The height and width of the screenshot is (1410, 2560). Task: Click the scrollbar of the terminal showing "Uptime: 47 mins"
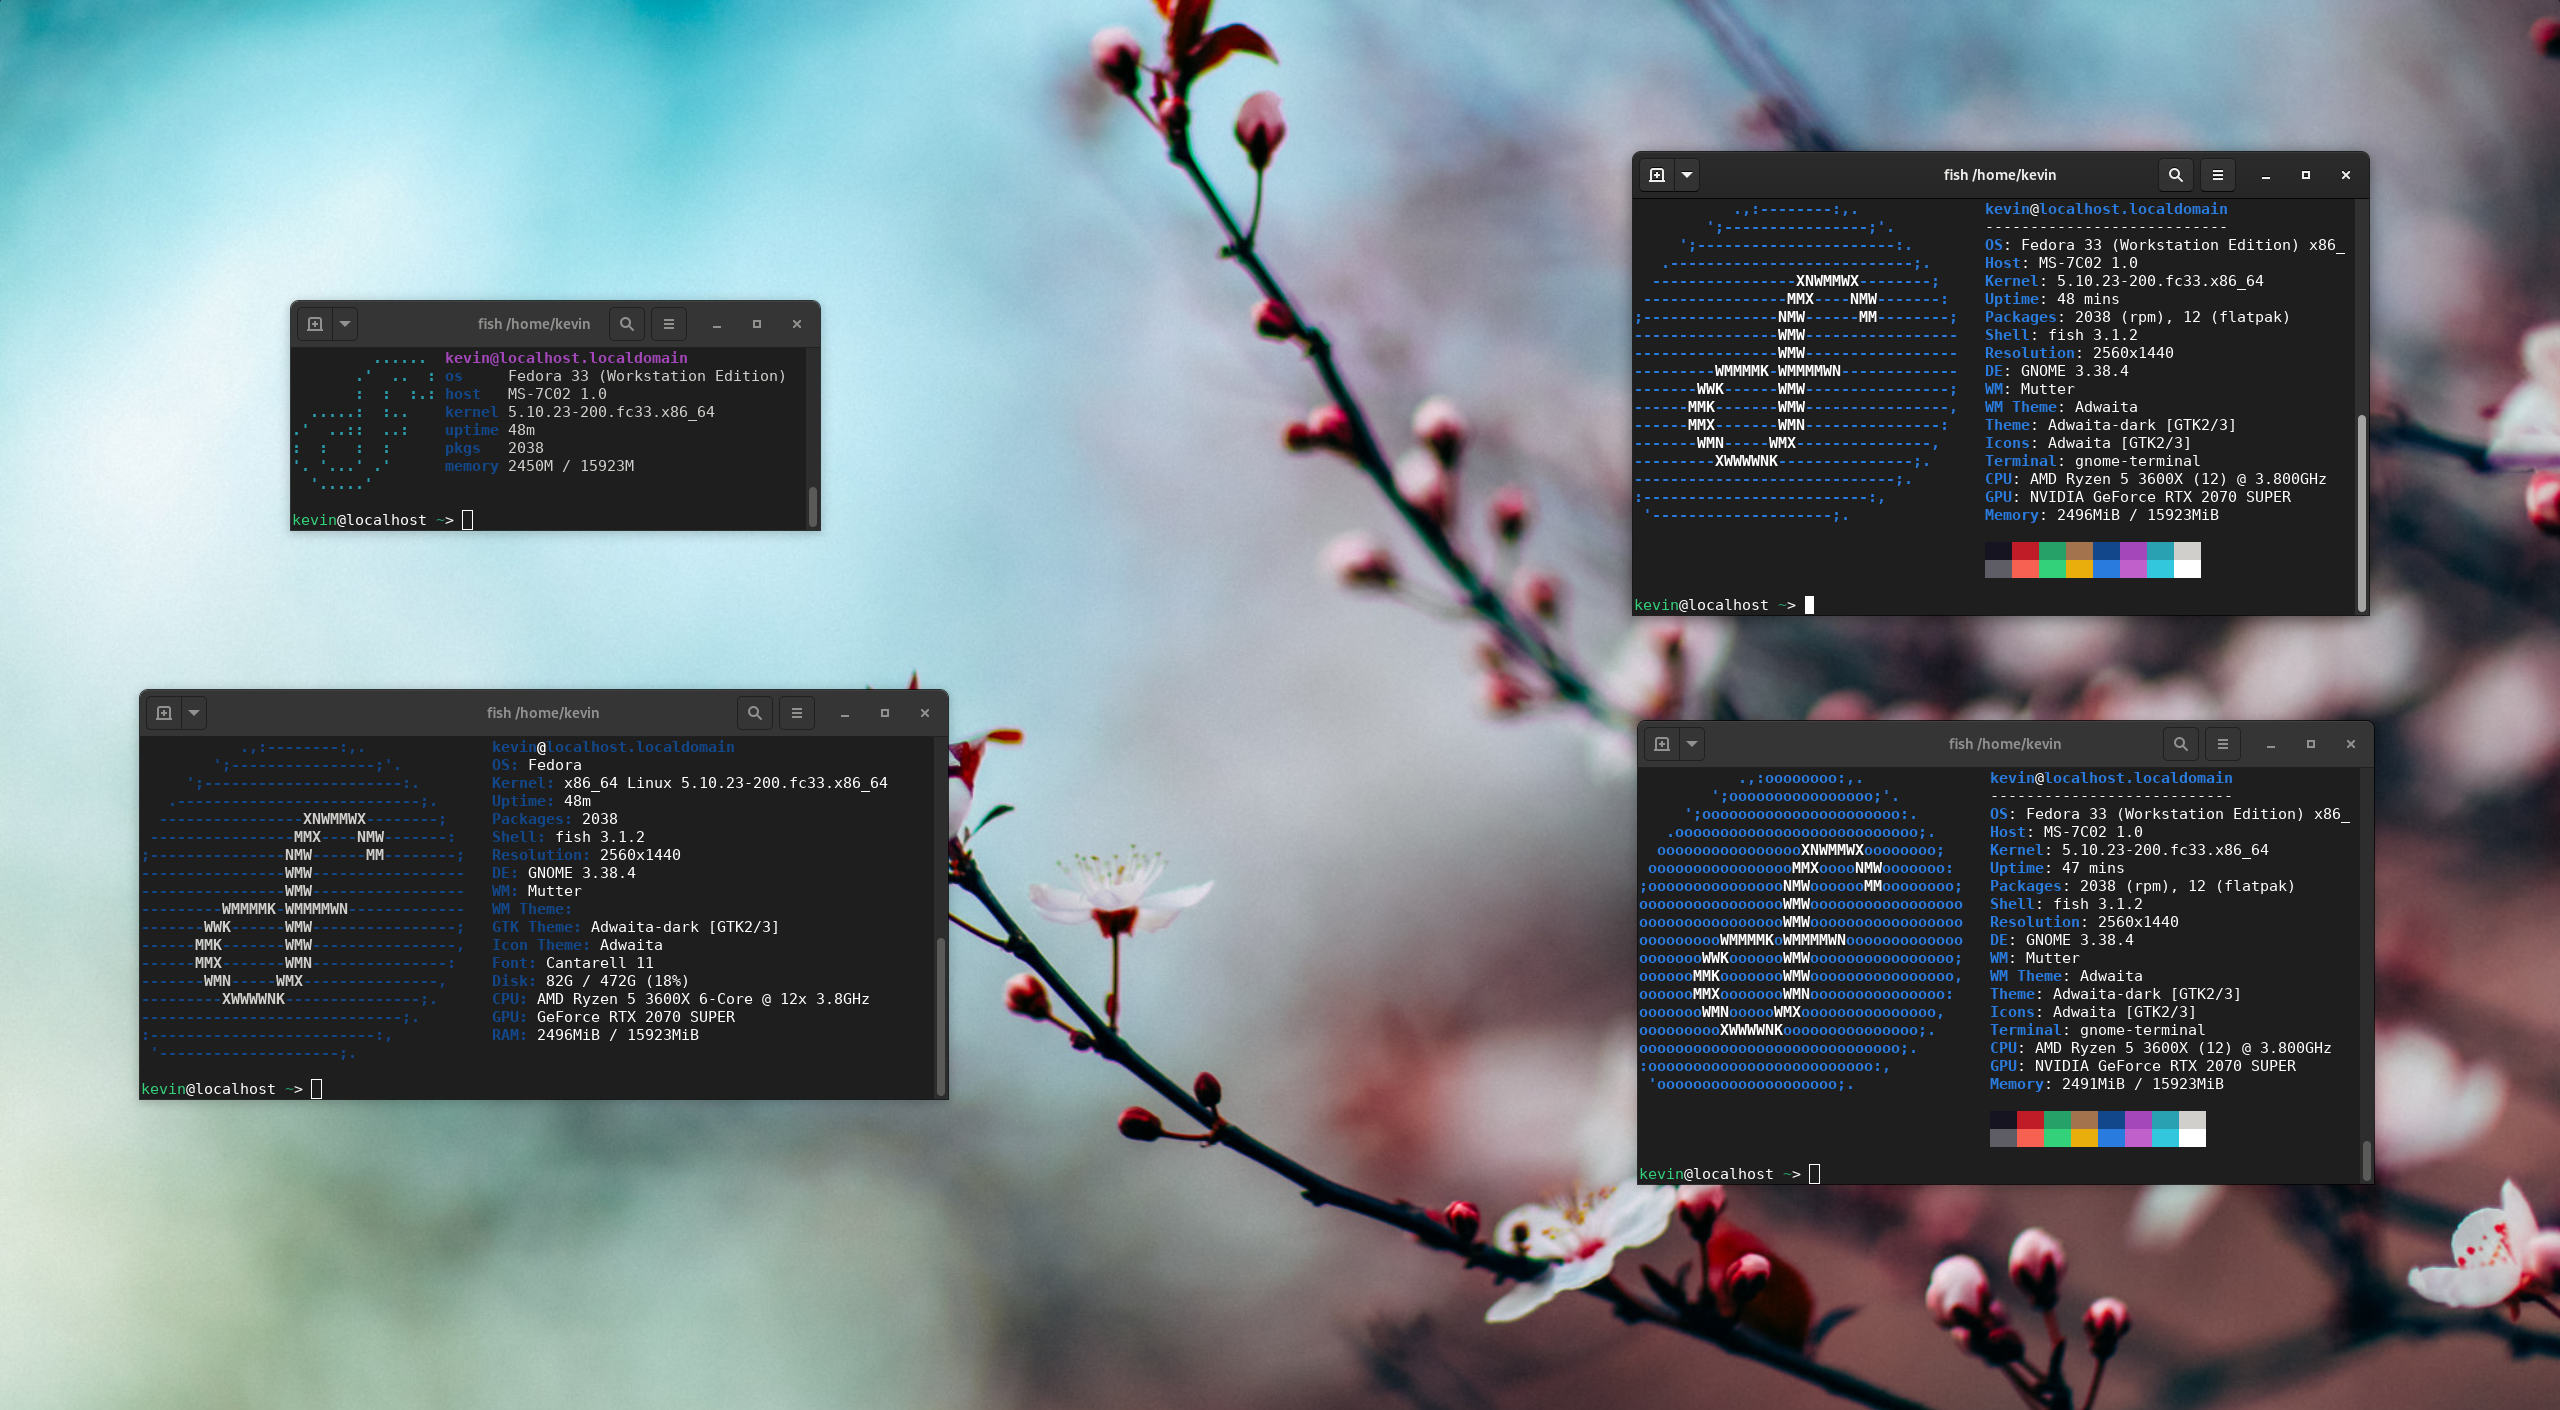[x=2367, y=1160]
